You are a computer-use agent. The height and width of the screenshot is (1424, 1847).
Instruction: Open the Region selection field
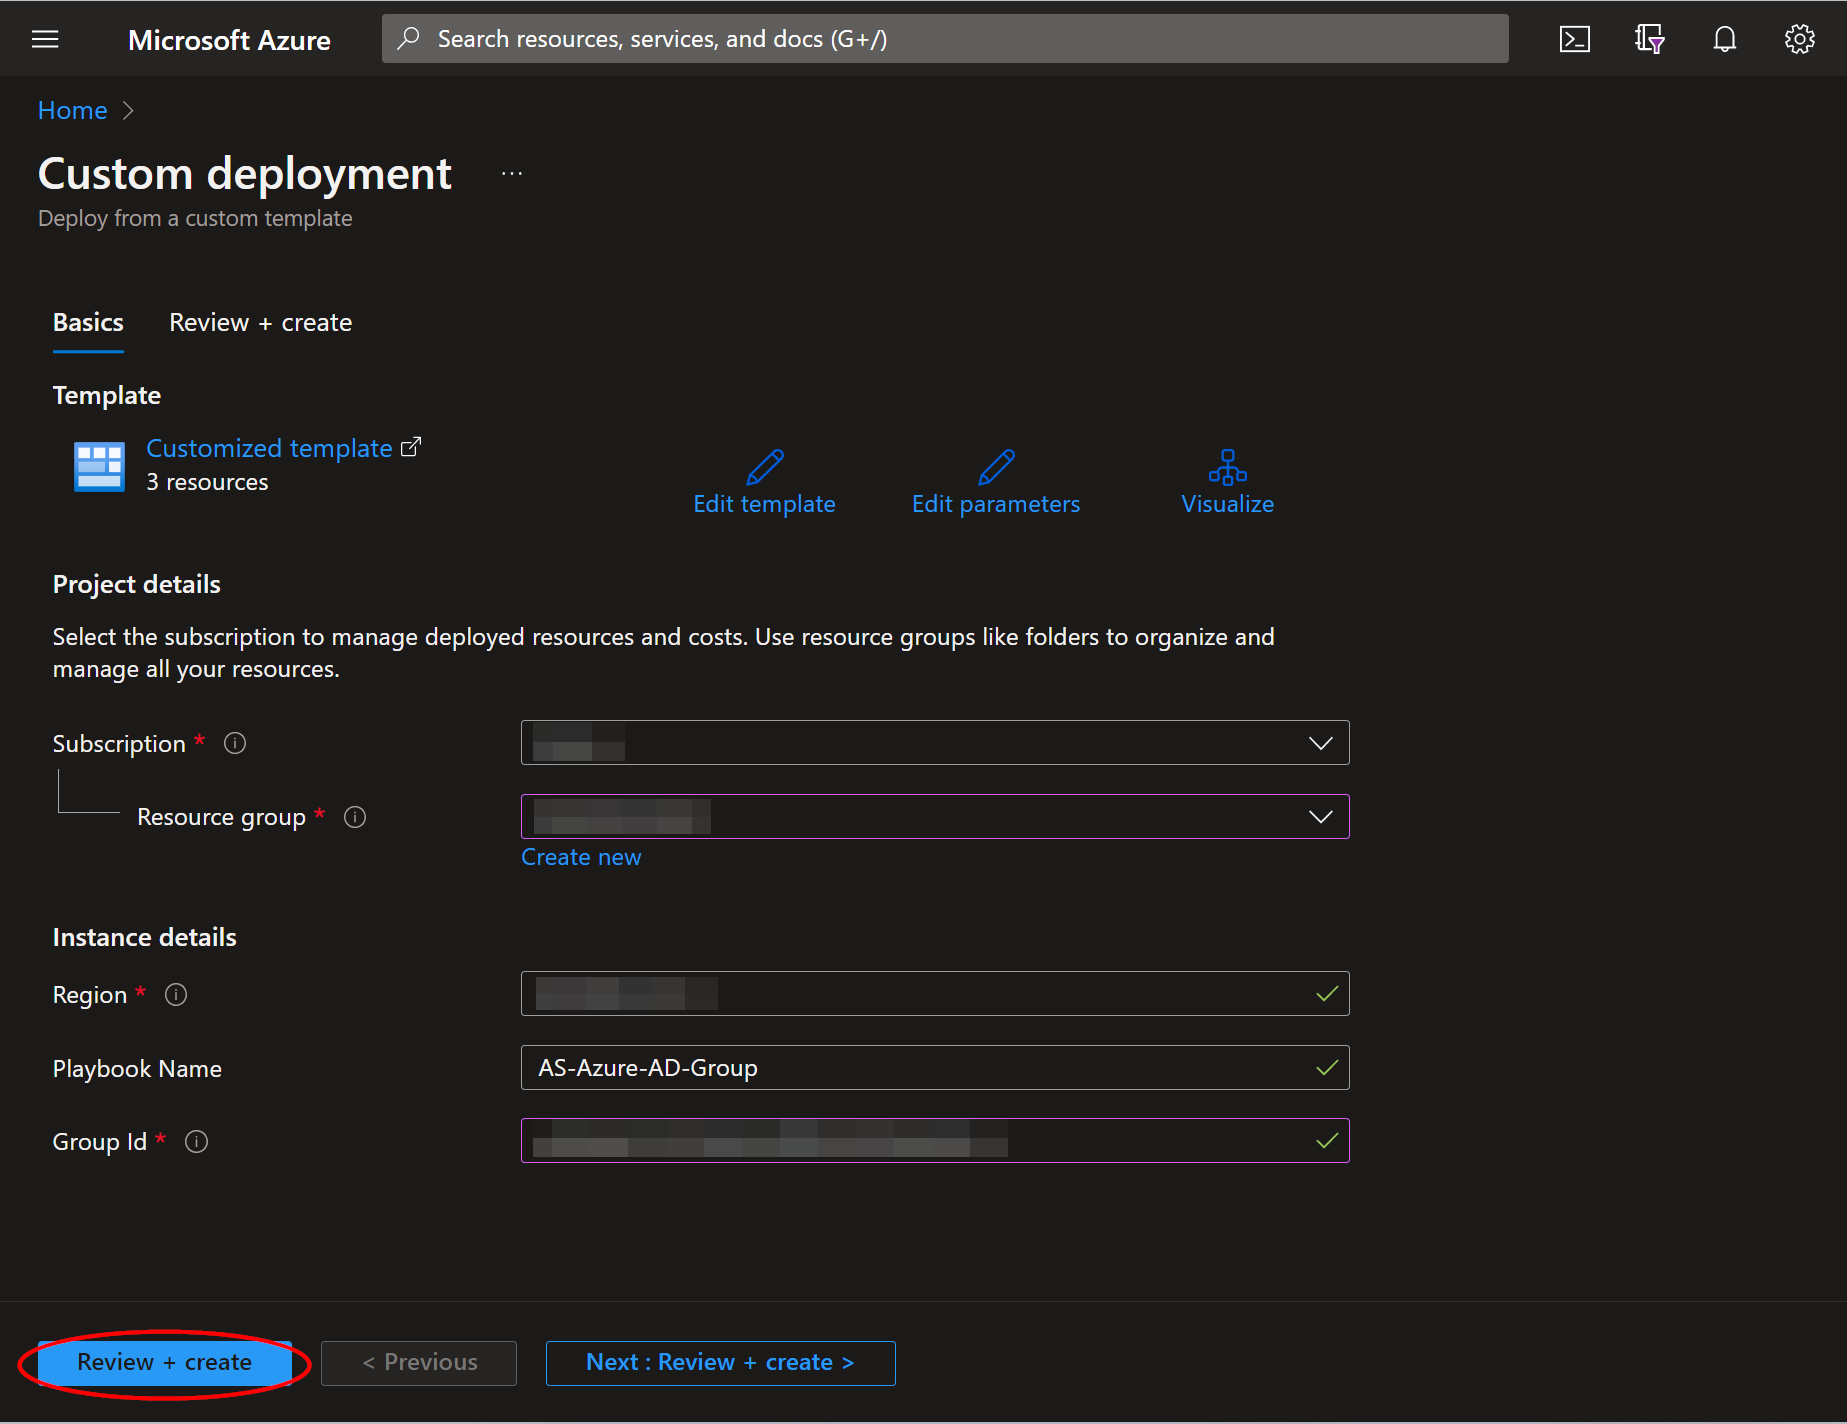(935, 994)
